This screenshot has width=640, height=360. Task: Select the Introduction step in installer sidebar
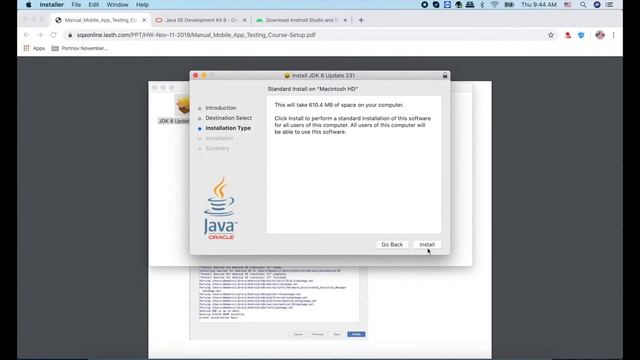[221, 108]
